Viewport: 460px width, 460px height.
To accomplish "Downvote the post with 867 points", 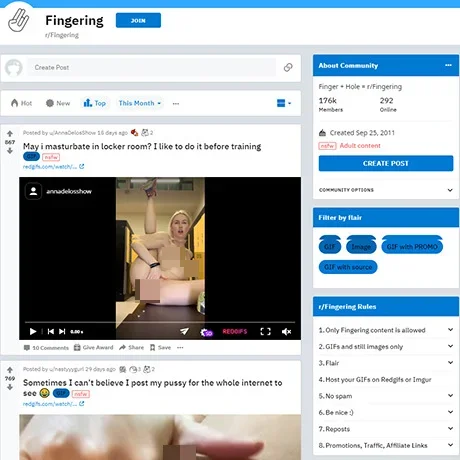I will click(10, 151).
